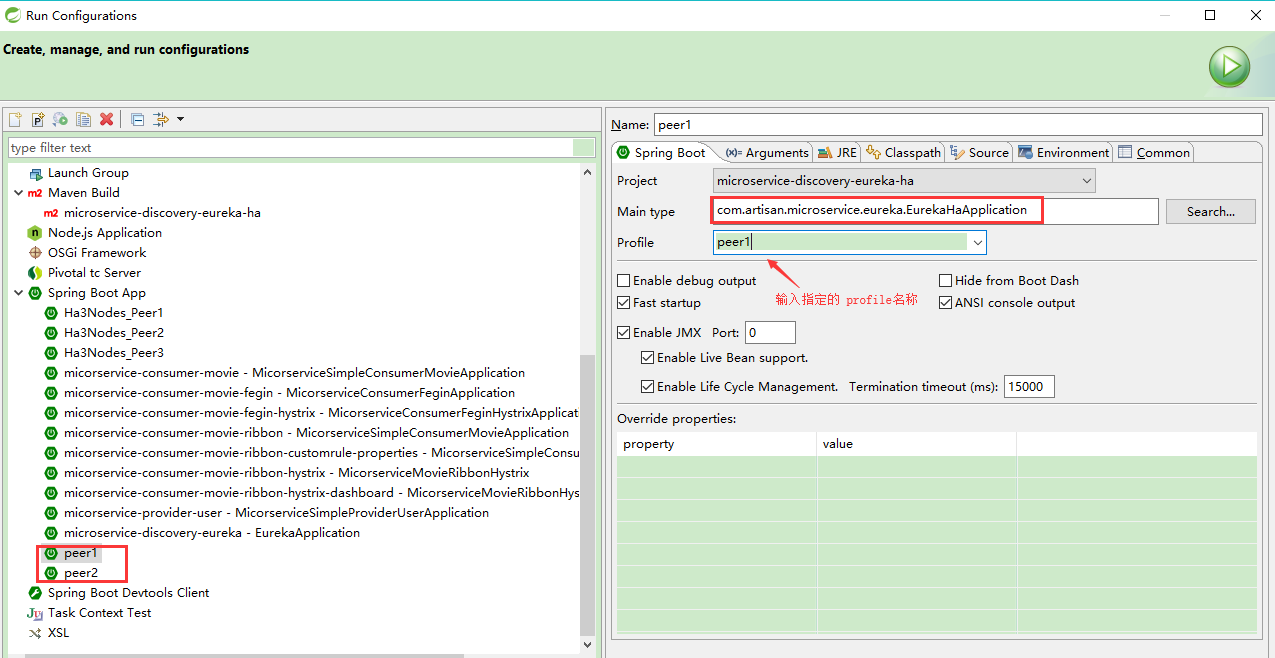This screenshot has height=658, width=1275.
Task: Select the XSL configuration type
Action: pyautogui.click(x=58, y=633)
